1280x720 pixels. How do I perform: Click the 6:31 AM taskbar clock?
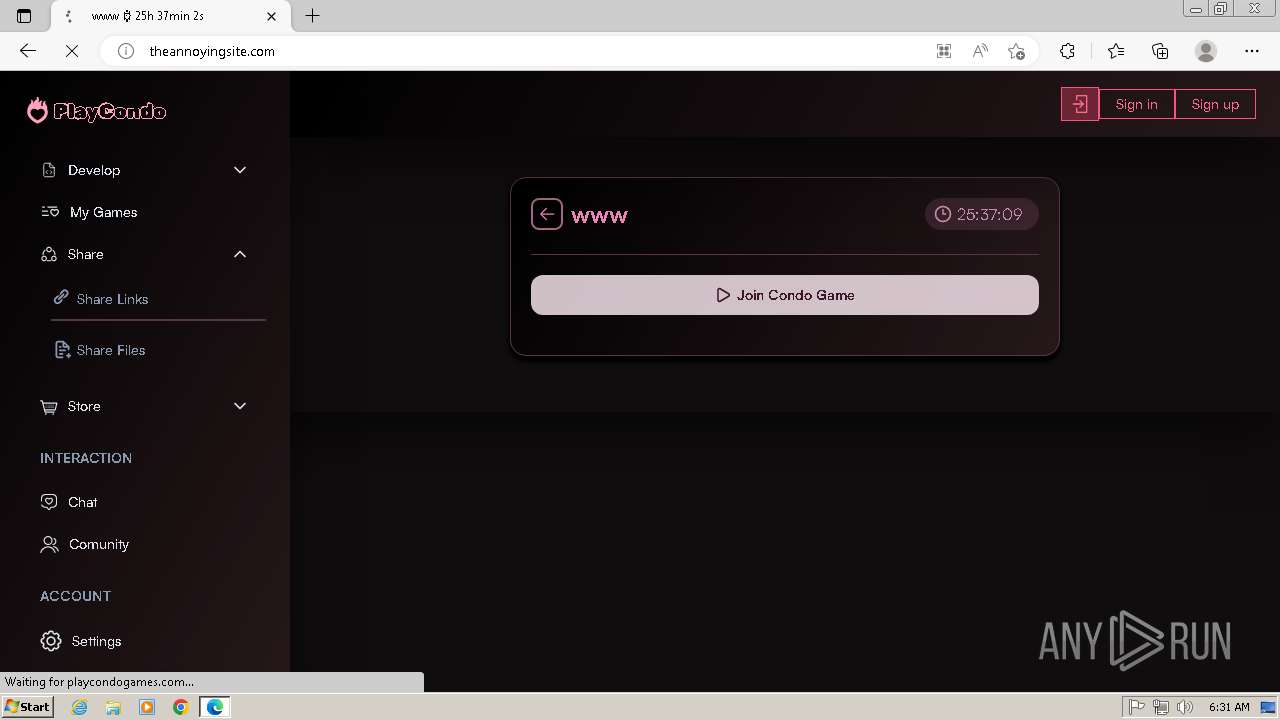point(1229,707)
